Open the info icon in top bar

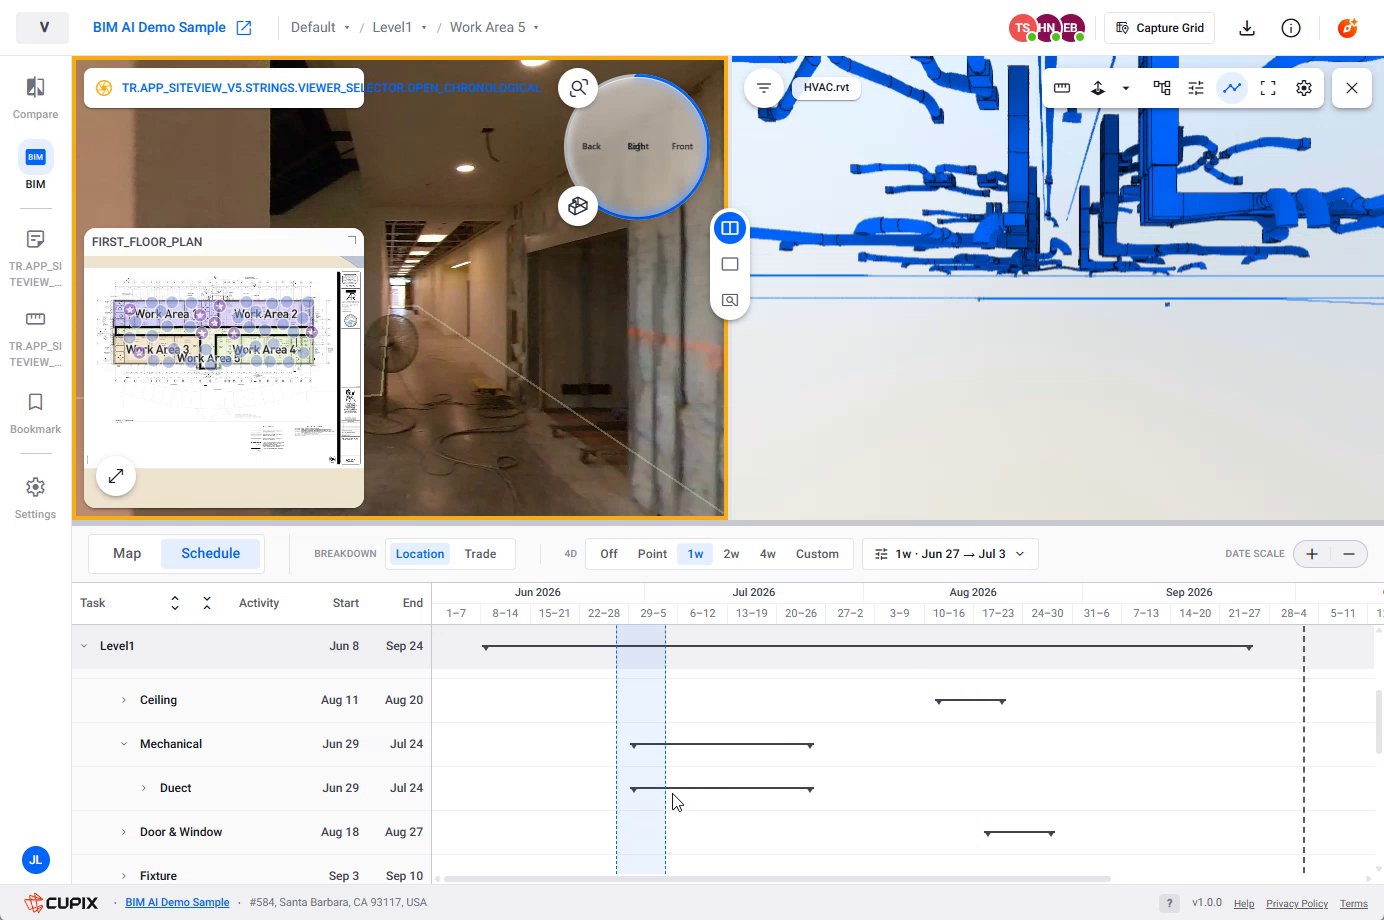tap(1291, 28)
